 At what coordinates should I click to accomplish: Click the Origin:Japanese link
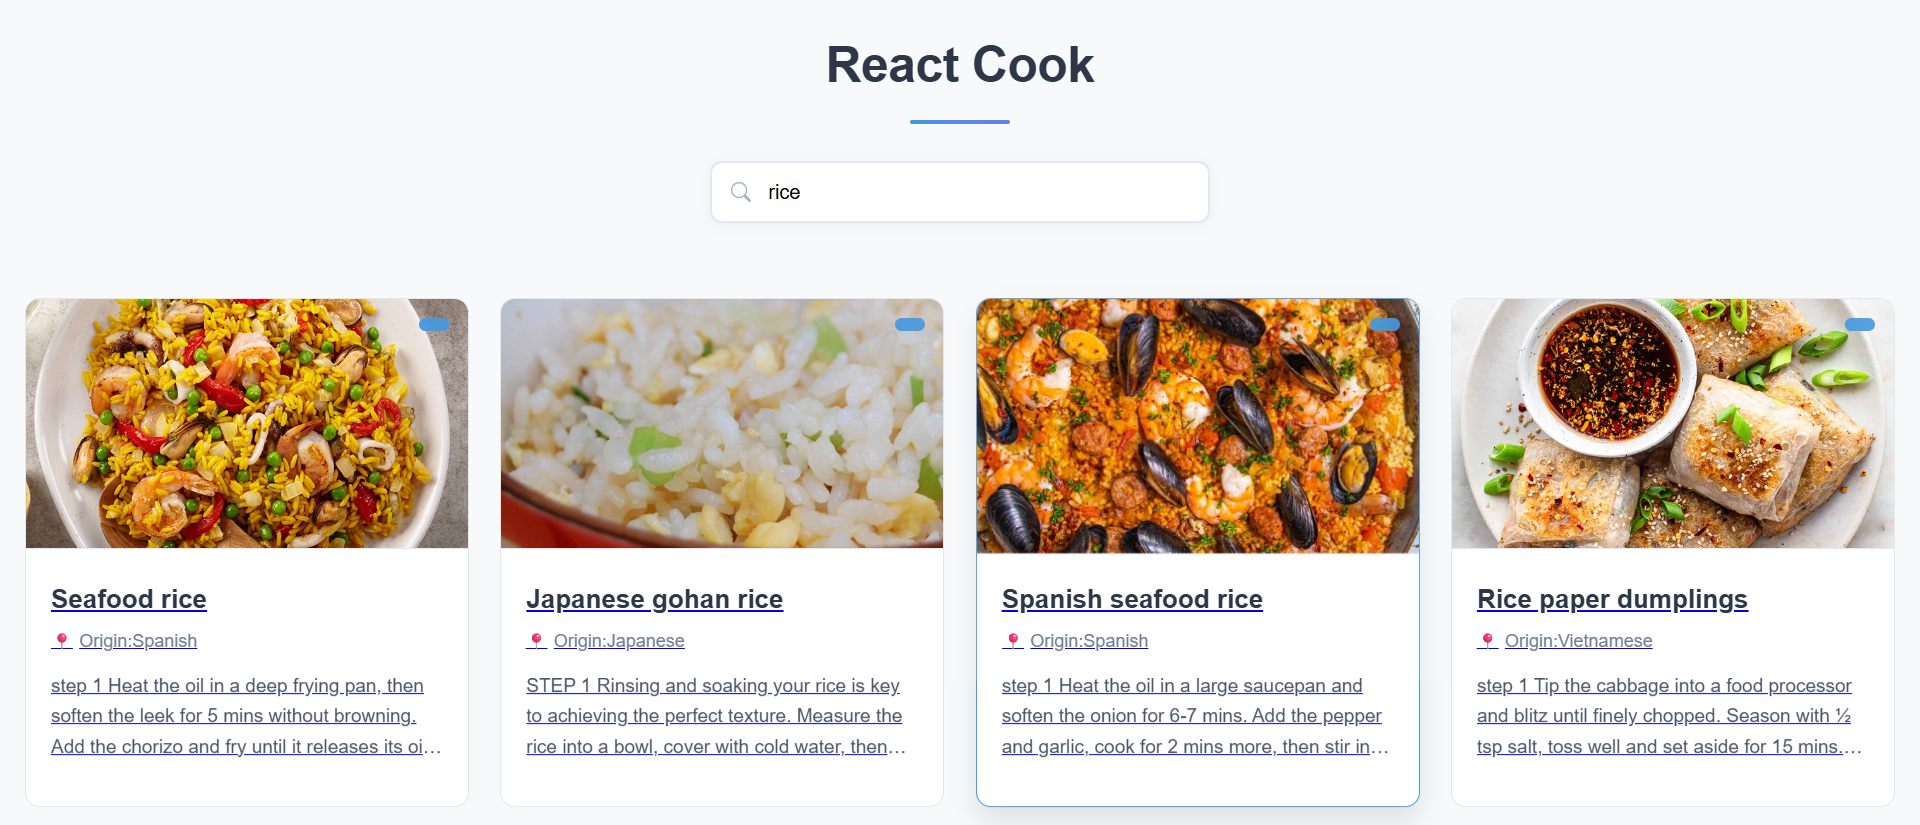click(619, 641)
